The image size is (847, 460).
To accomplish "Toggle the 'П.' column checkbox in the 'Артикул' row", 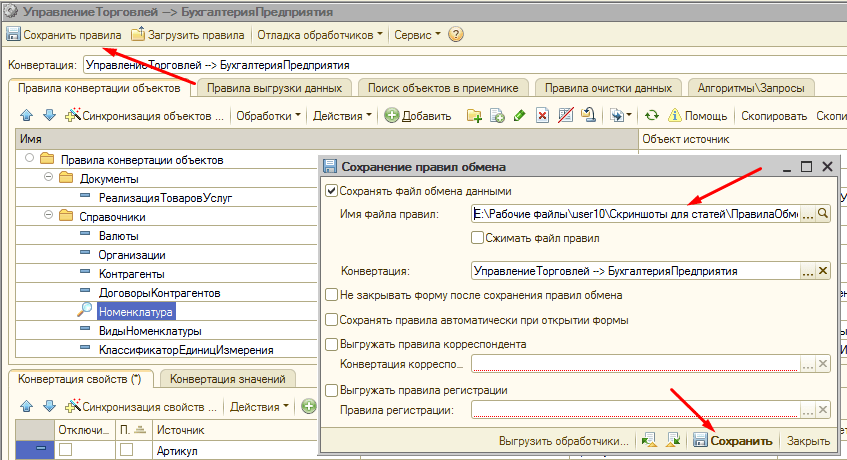I will click(x=126, y=449).
